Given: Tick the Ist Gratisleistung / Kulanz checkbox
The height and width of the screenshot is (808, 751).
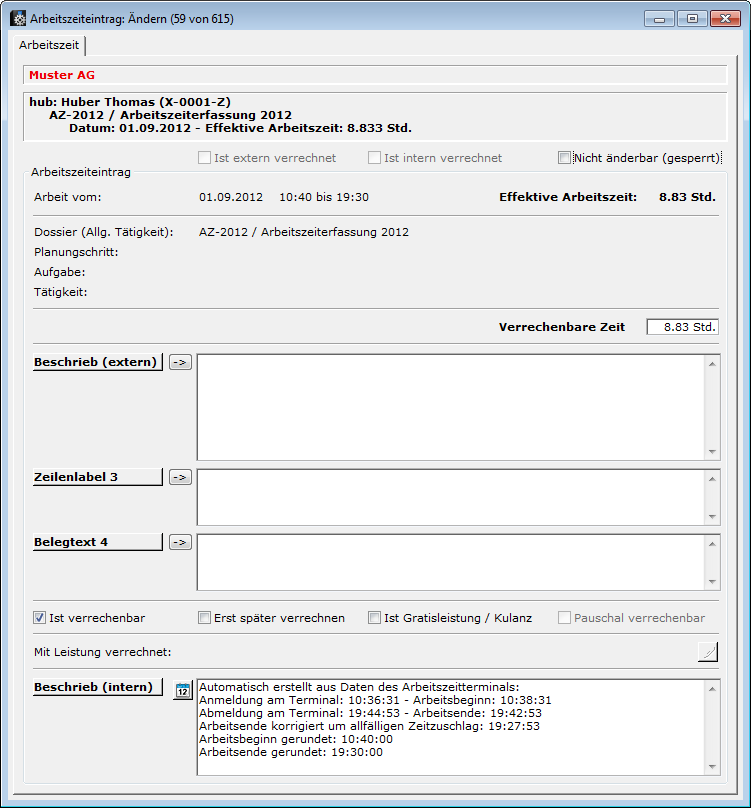Looking at the screenshot, I should coord(375,618).
